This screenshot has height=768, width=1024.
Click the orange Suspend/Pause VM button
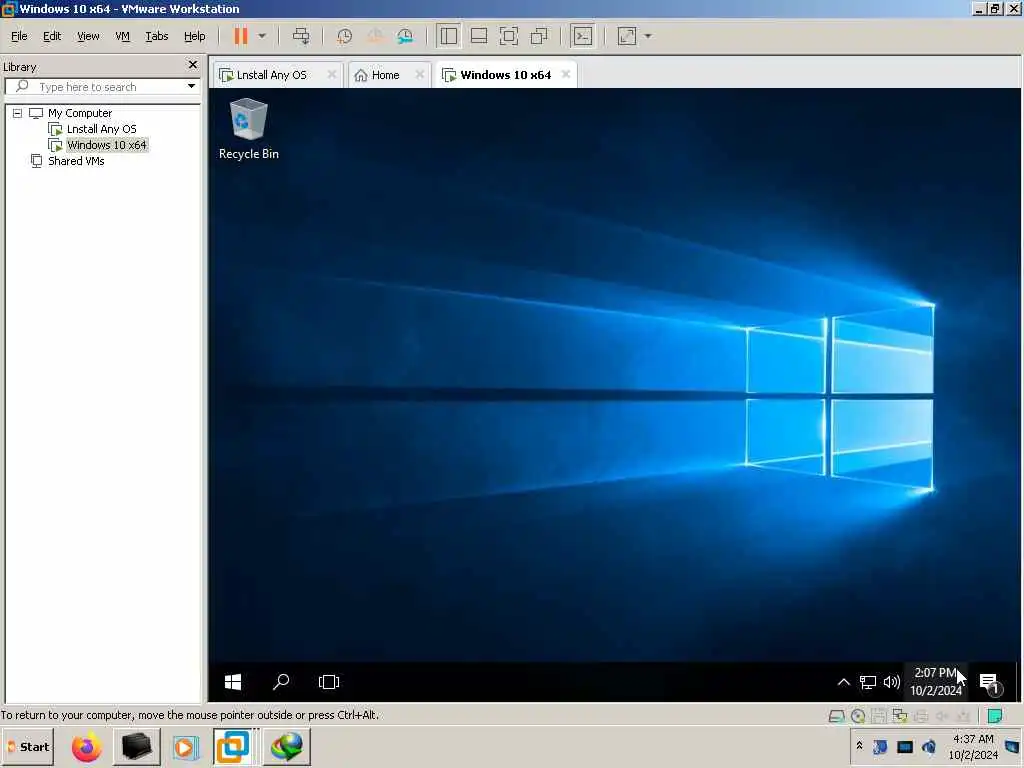(x=241, y=36)
